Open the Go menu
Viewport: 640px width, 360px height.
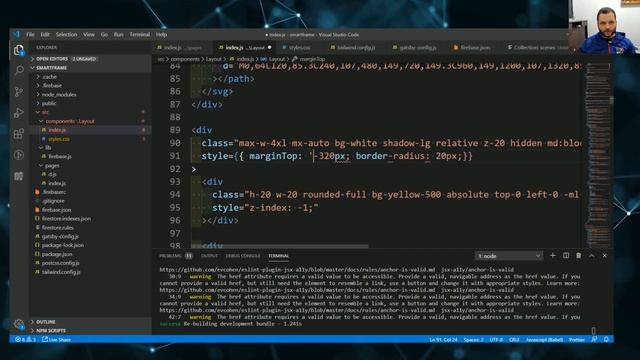(x=104, y=35)
